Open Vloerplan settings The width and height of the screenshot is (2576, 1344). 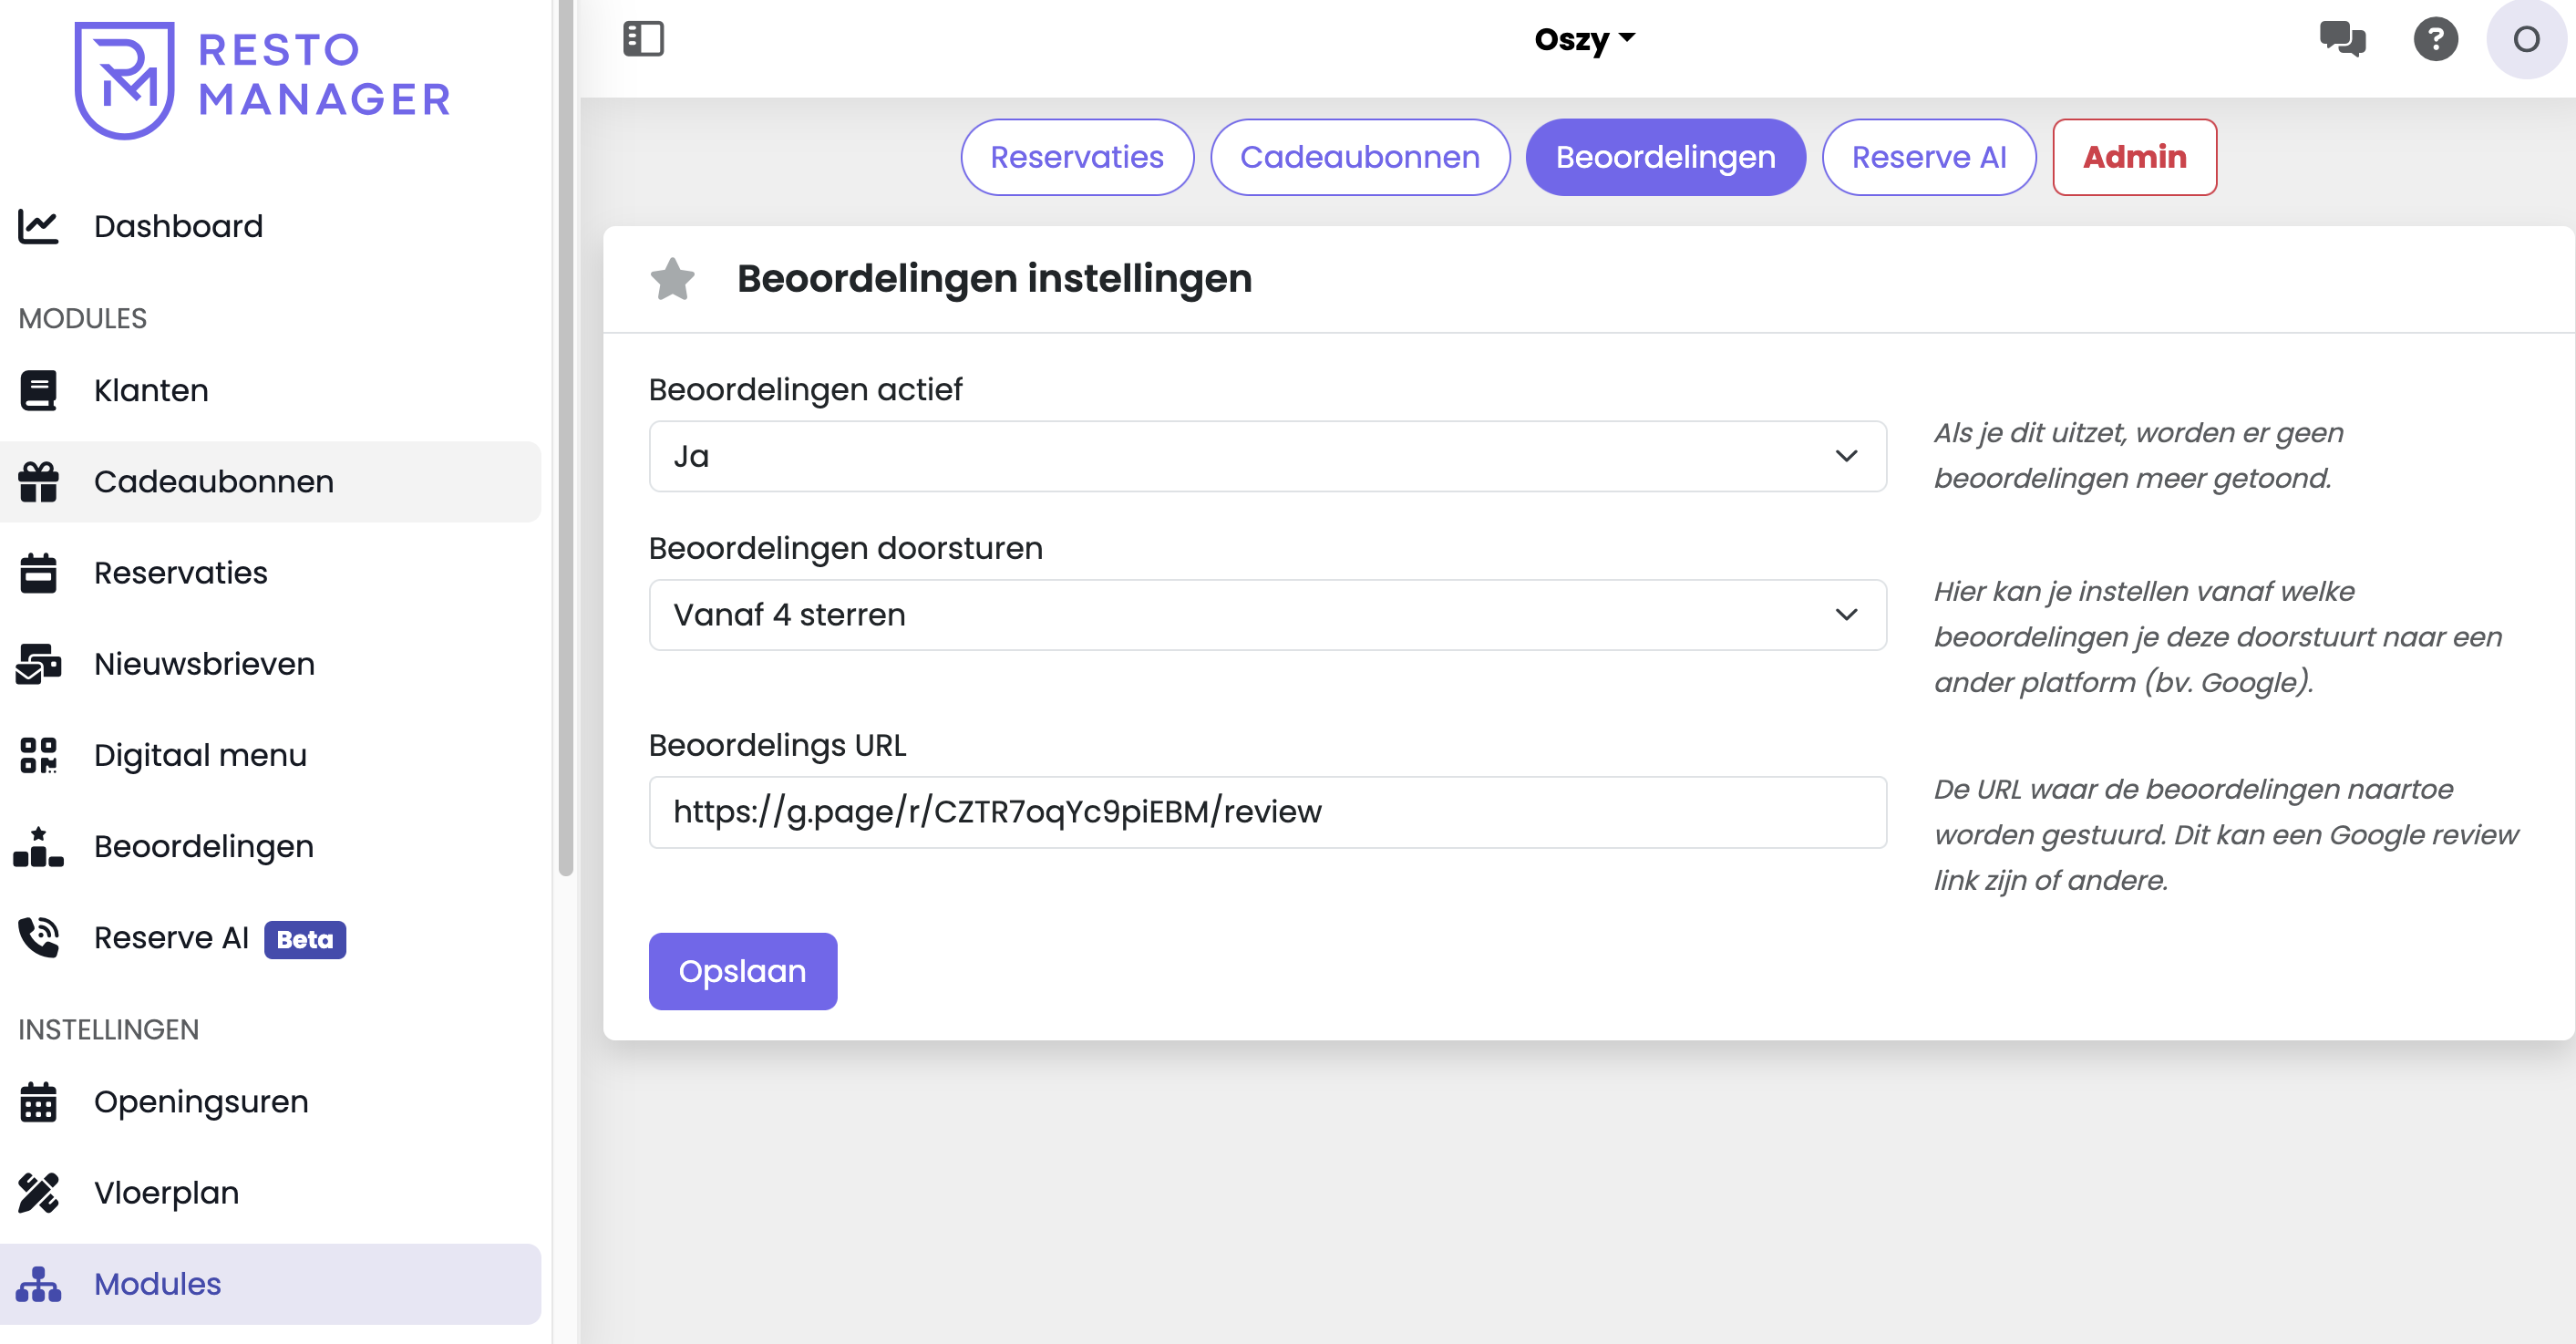[270, 1192]
